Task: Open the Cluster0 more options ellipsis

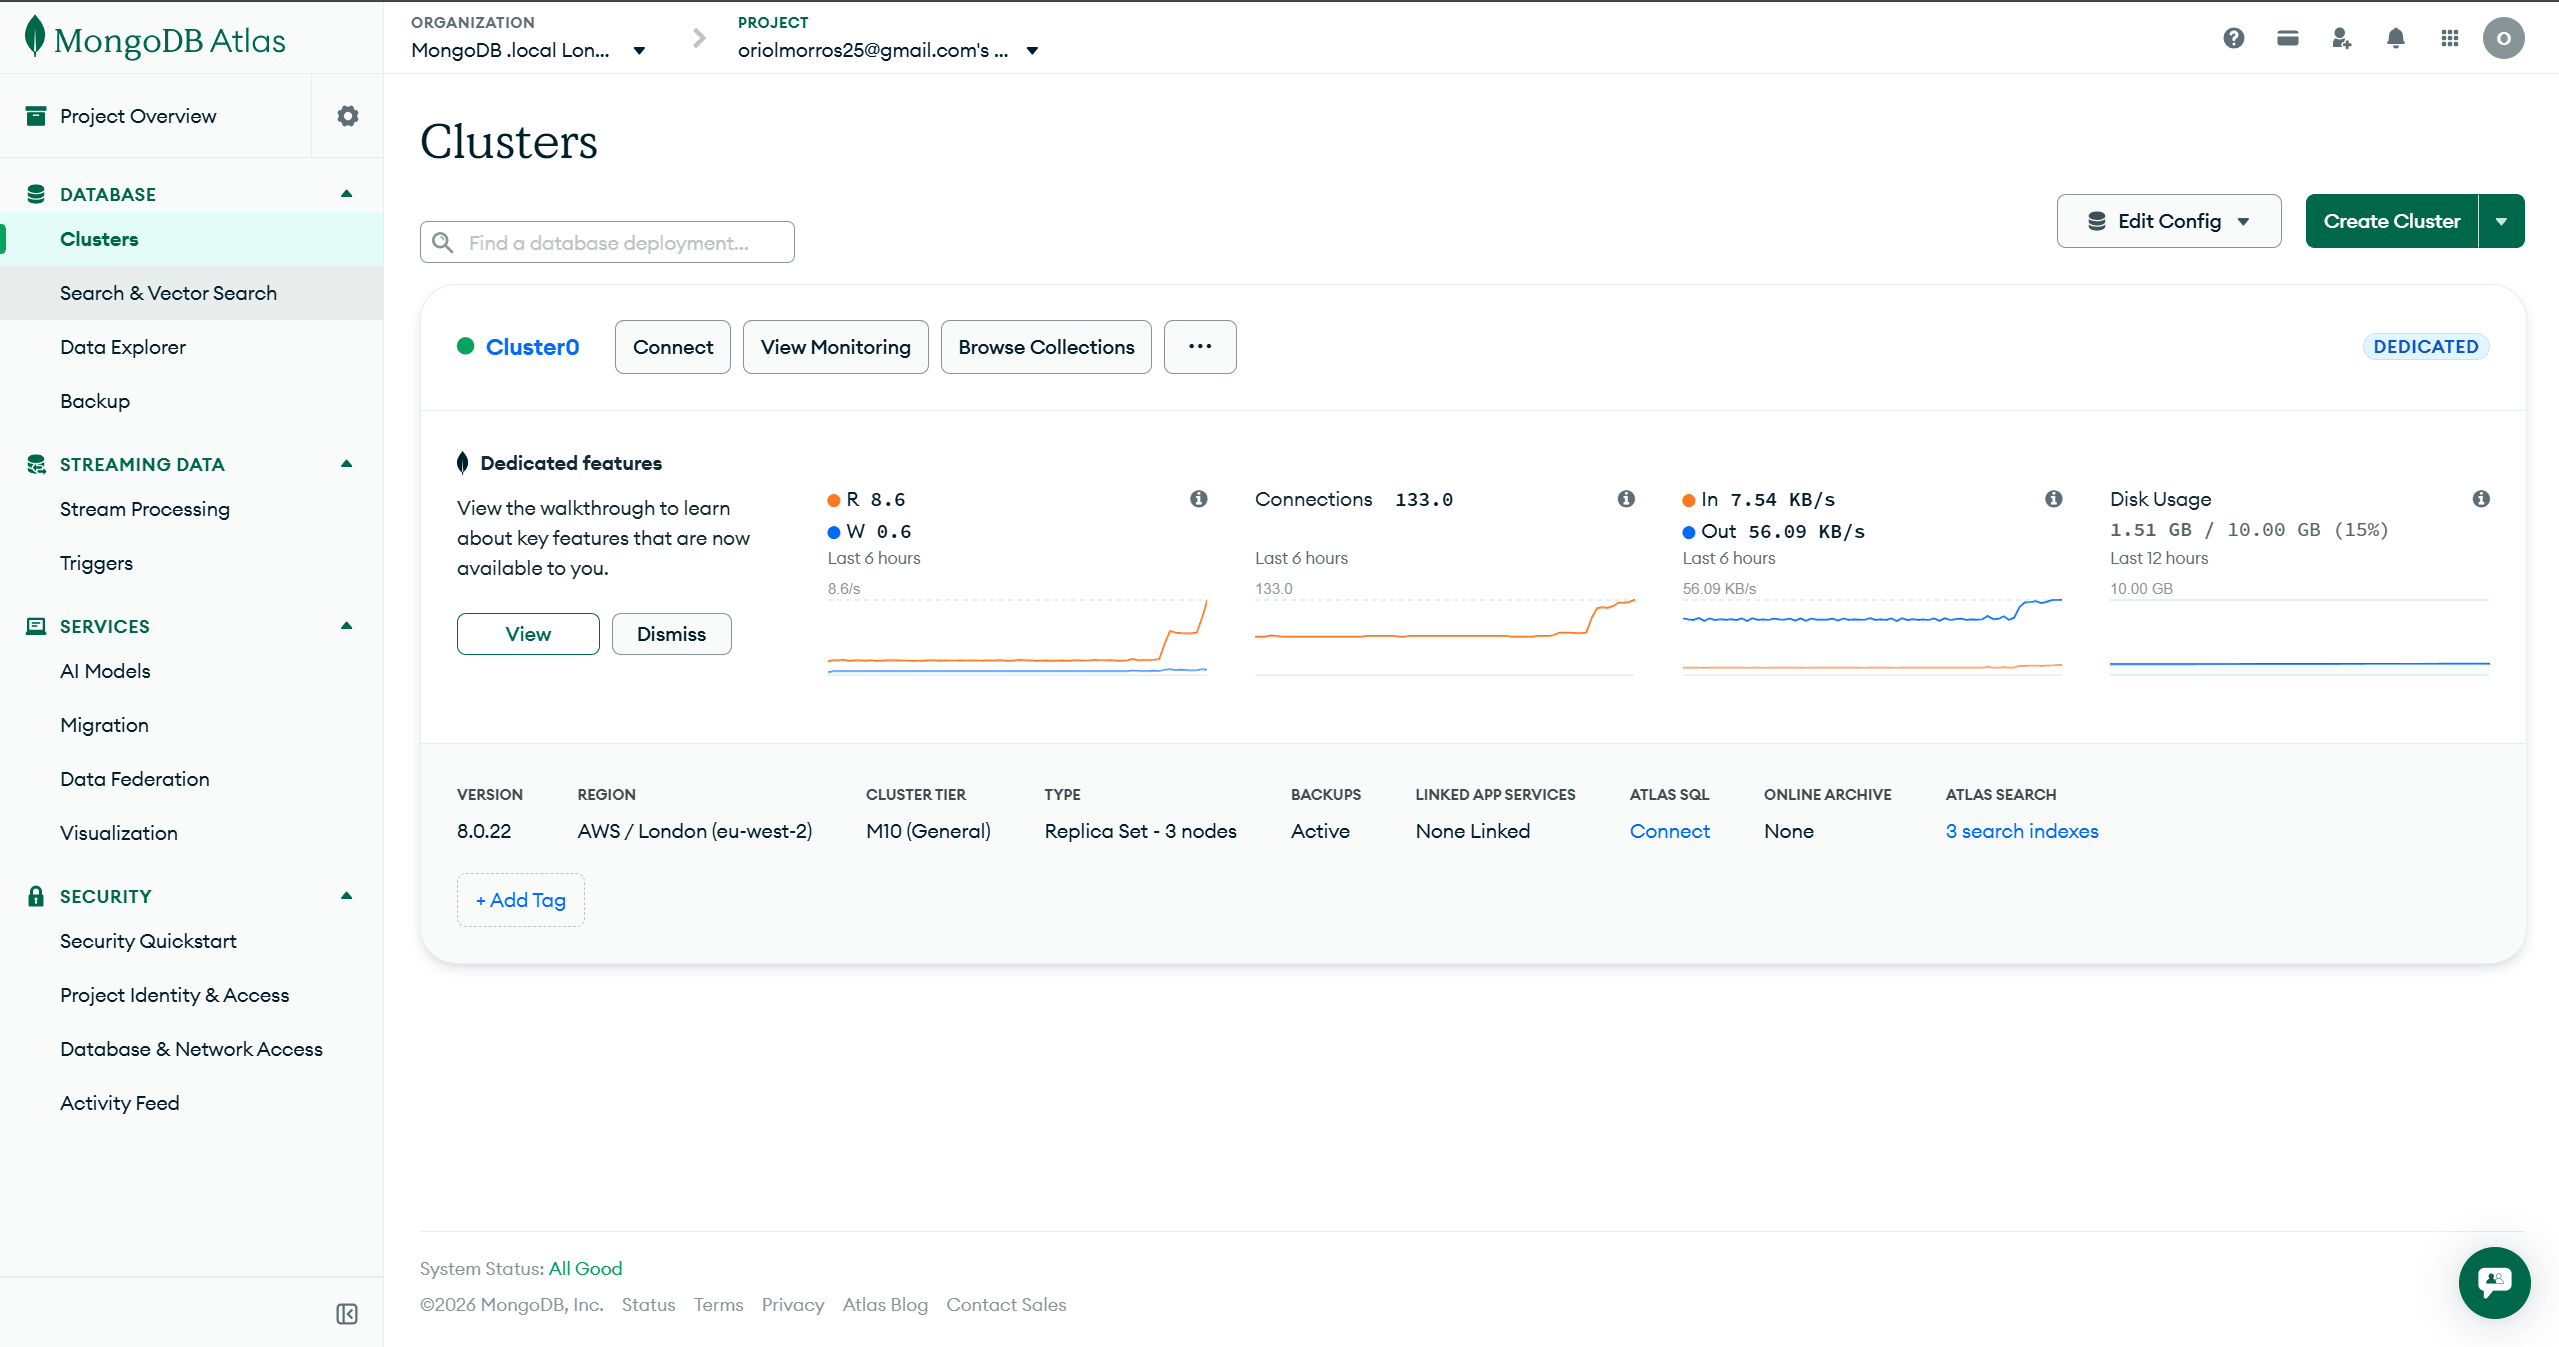Action: (x=1200, y=347)
